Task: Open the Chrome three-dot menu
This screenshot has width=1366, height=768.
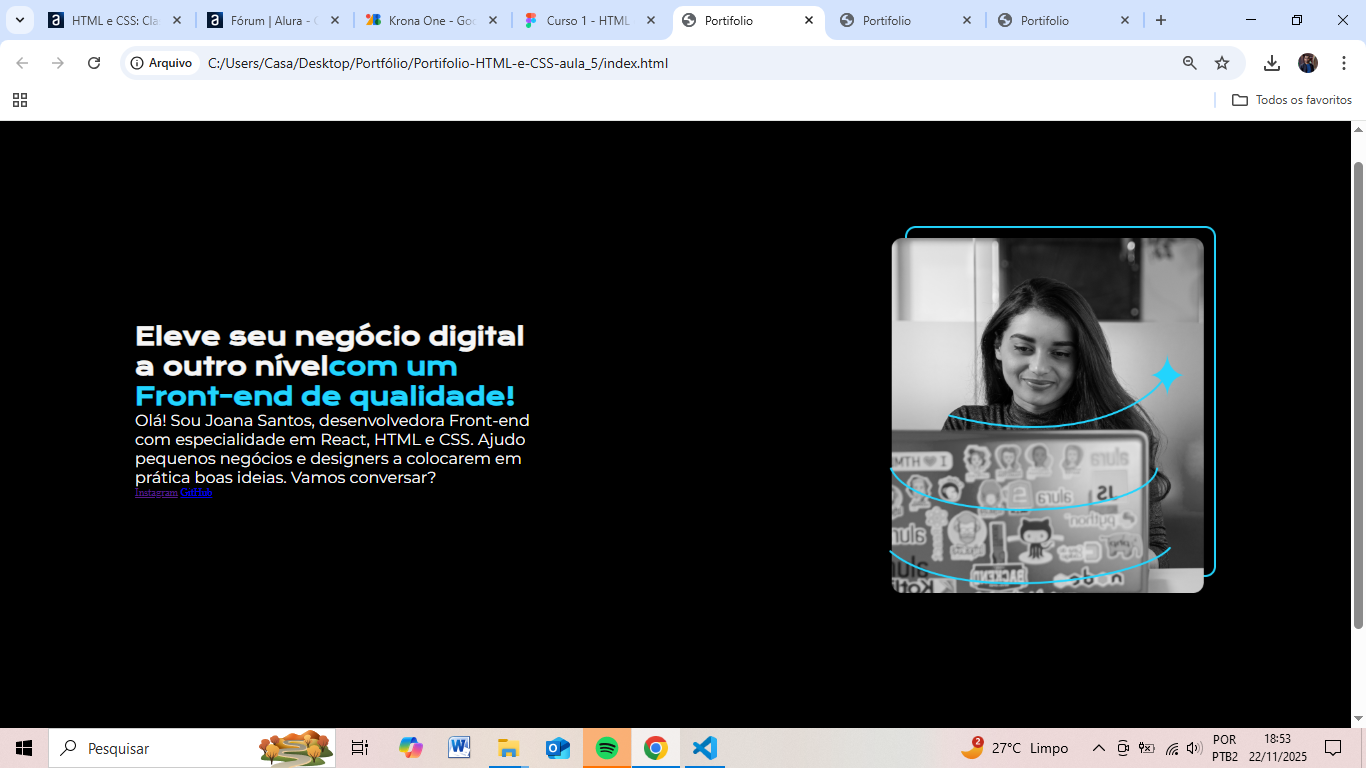Action: pos(1344,63)
